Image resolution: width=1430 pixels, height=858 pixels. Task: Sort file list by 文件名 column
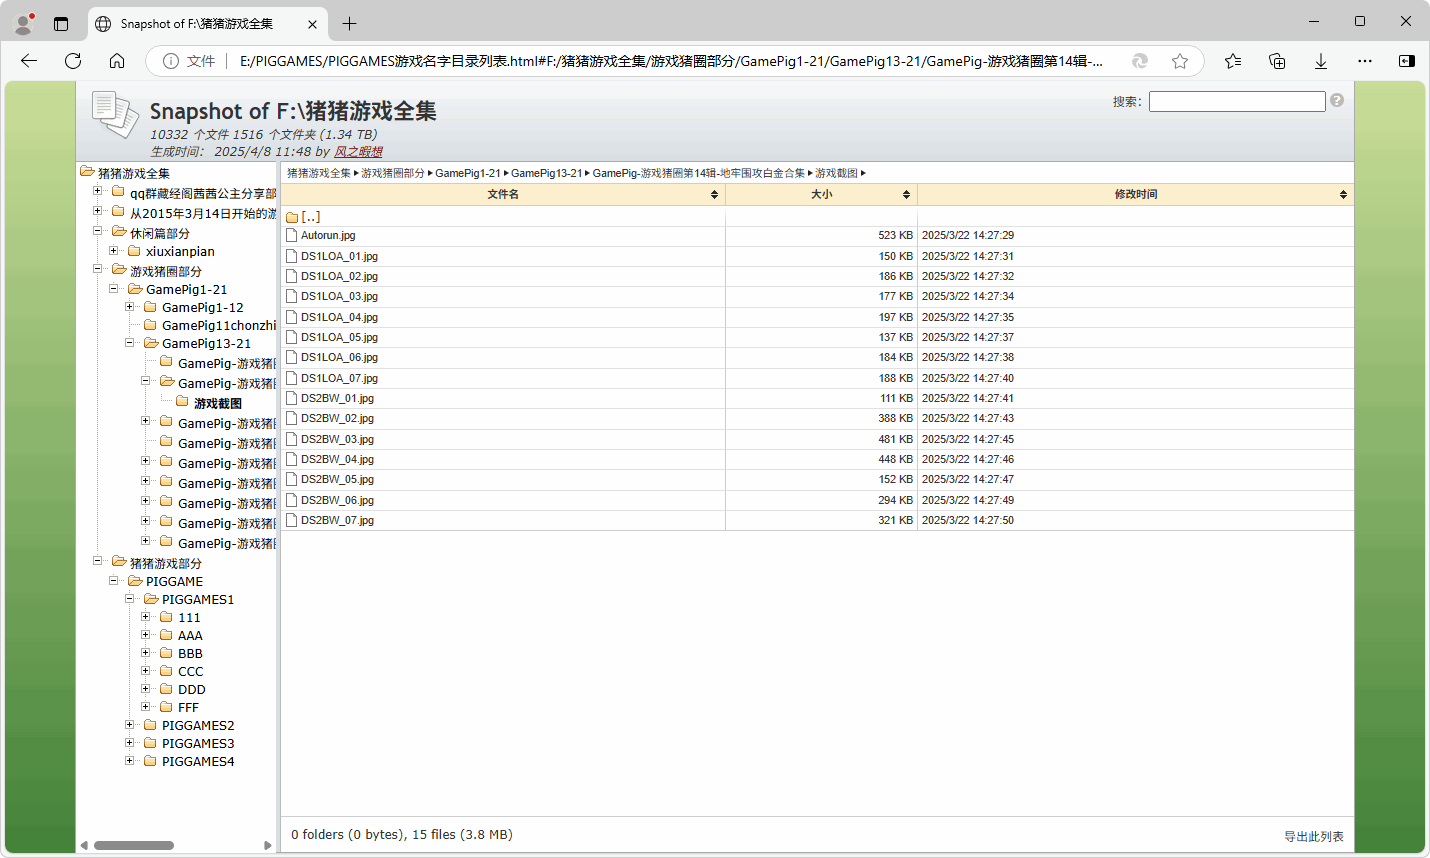click(503, 194)
